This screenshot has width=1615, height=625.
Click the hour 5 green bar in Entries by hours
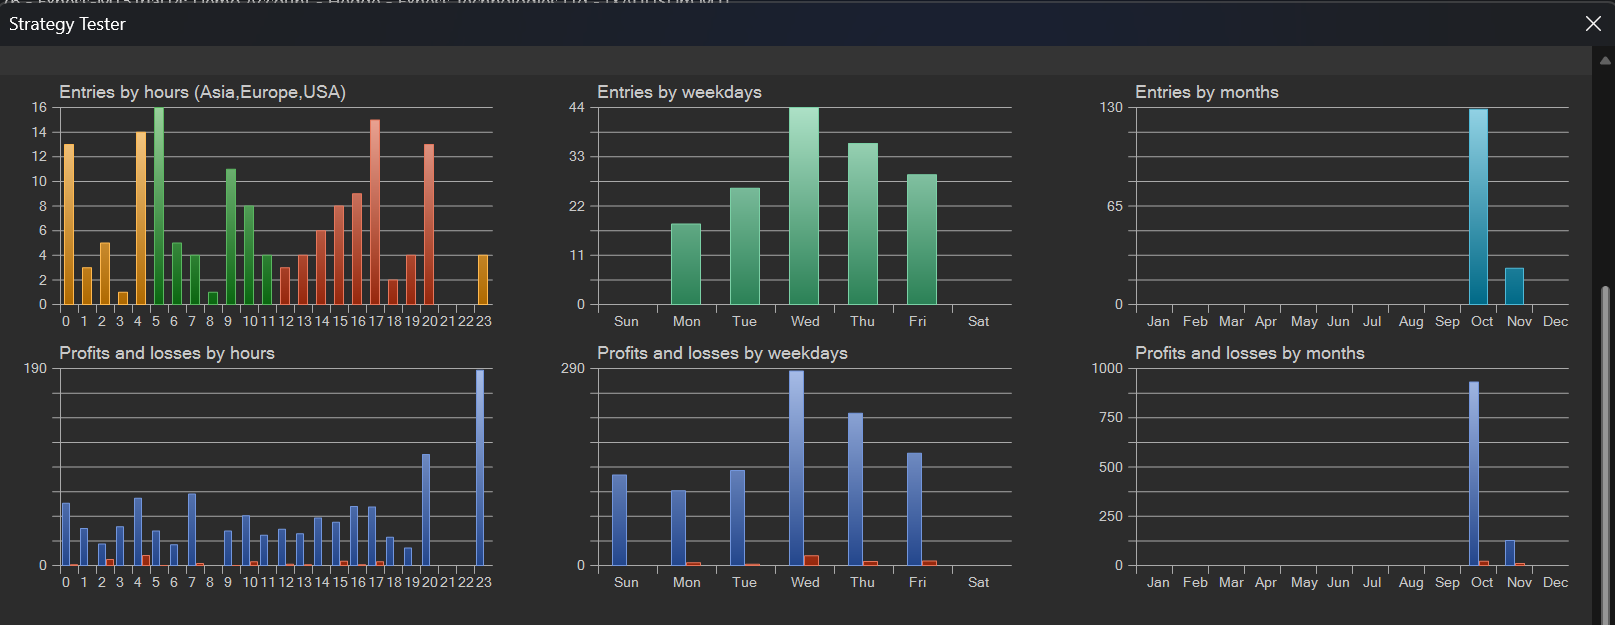click(x=159, y=206)
